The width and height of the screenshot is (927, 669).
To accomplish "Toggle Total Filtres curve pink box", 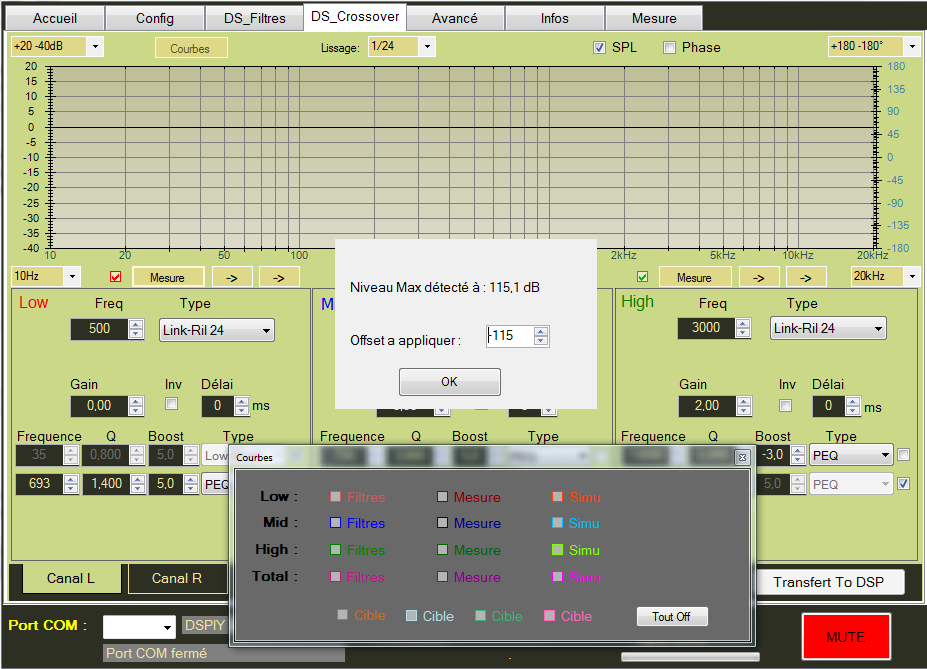I will [336, 577].
